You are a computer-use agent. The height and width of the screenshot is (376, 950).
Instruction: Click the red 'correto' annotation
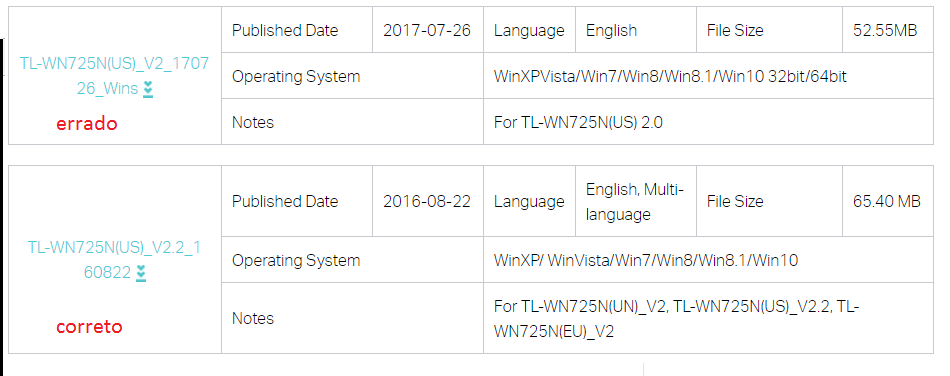point(89,326)
